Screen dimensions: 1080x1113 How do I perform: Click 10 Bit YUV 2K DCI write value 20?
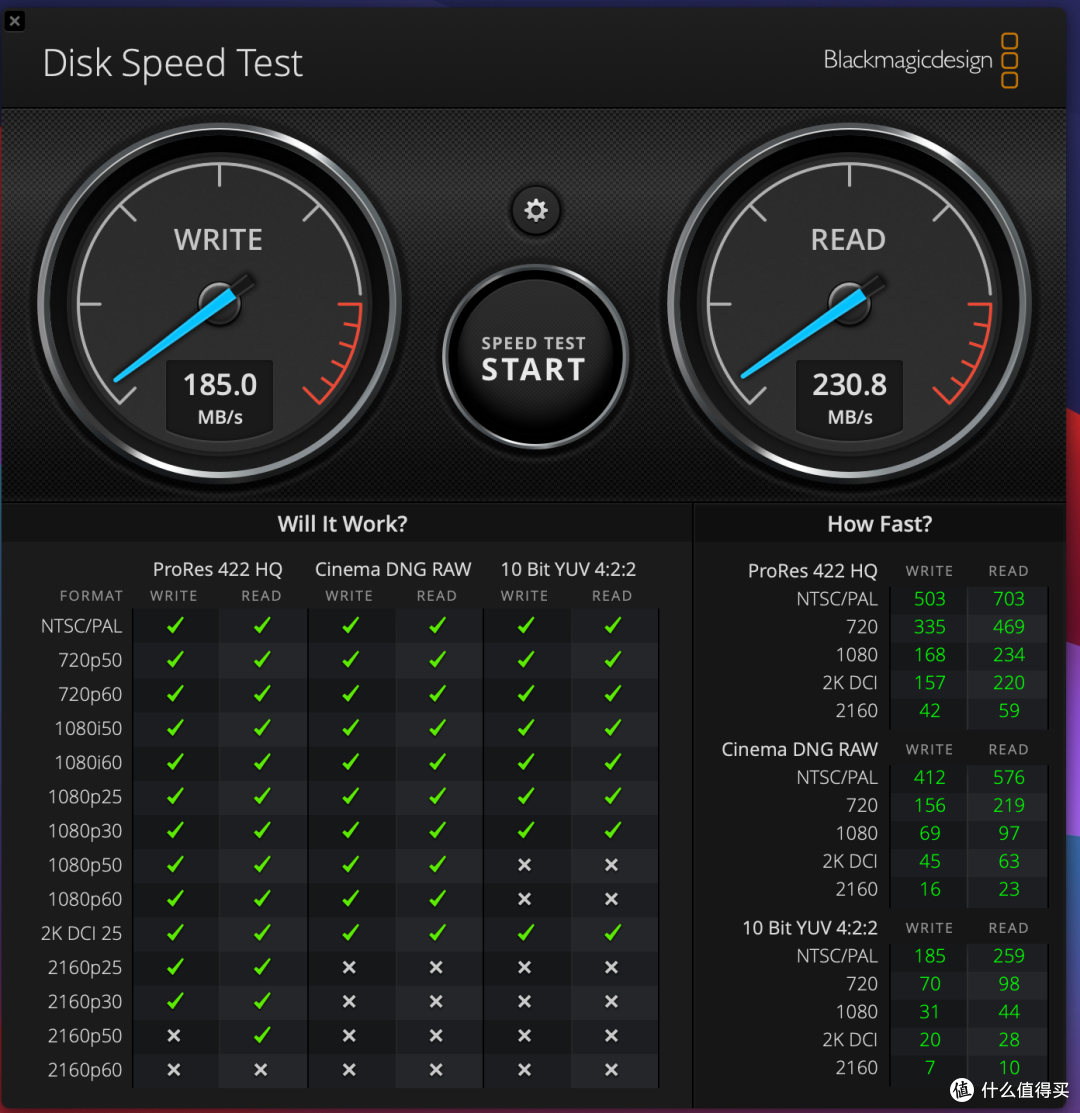click(930, 1040)
